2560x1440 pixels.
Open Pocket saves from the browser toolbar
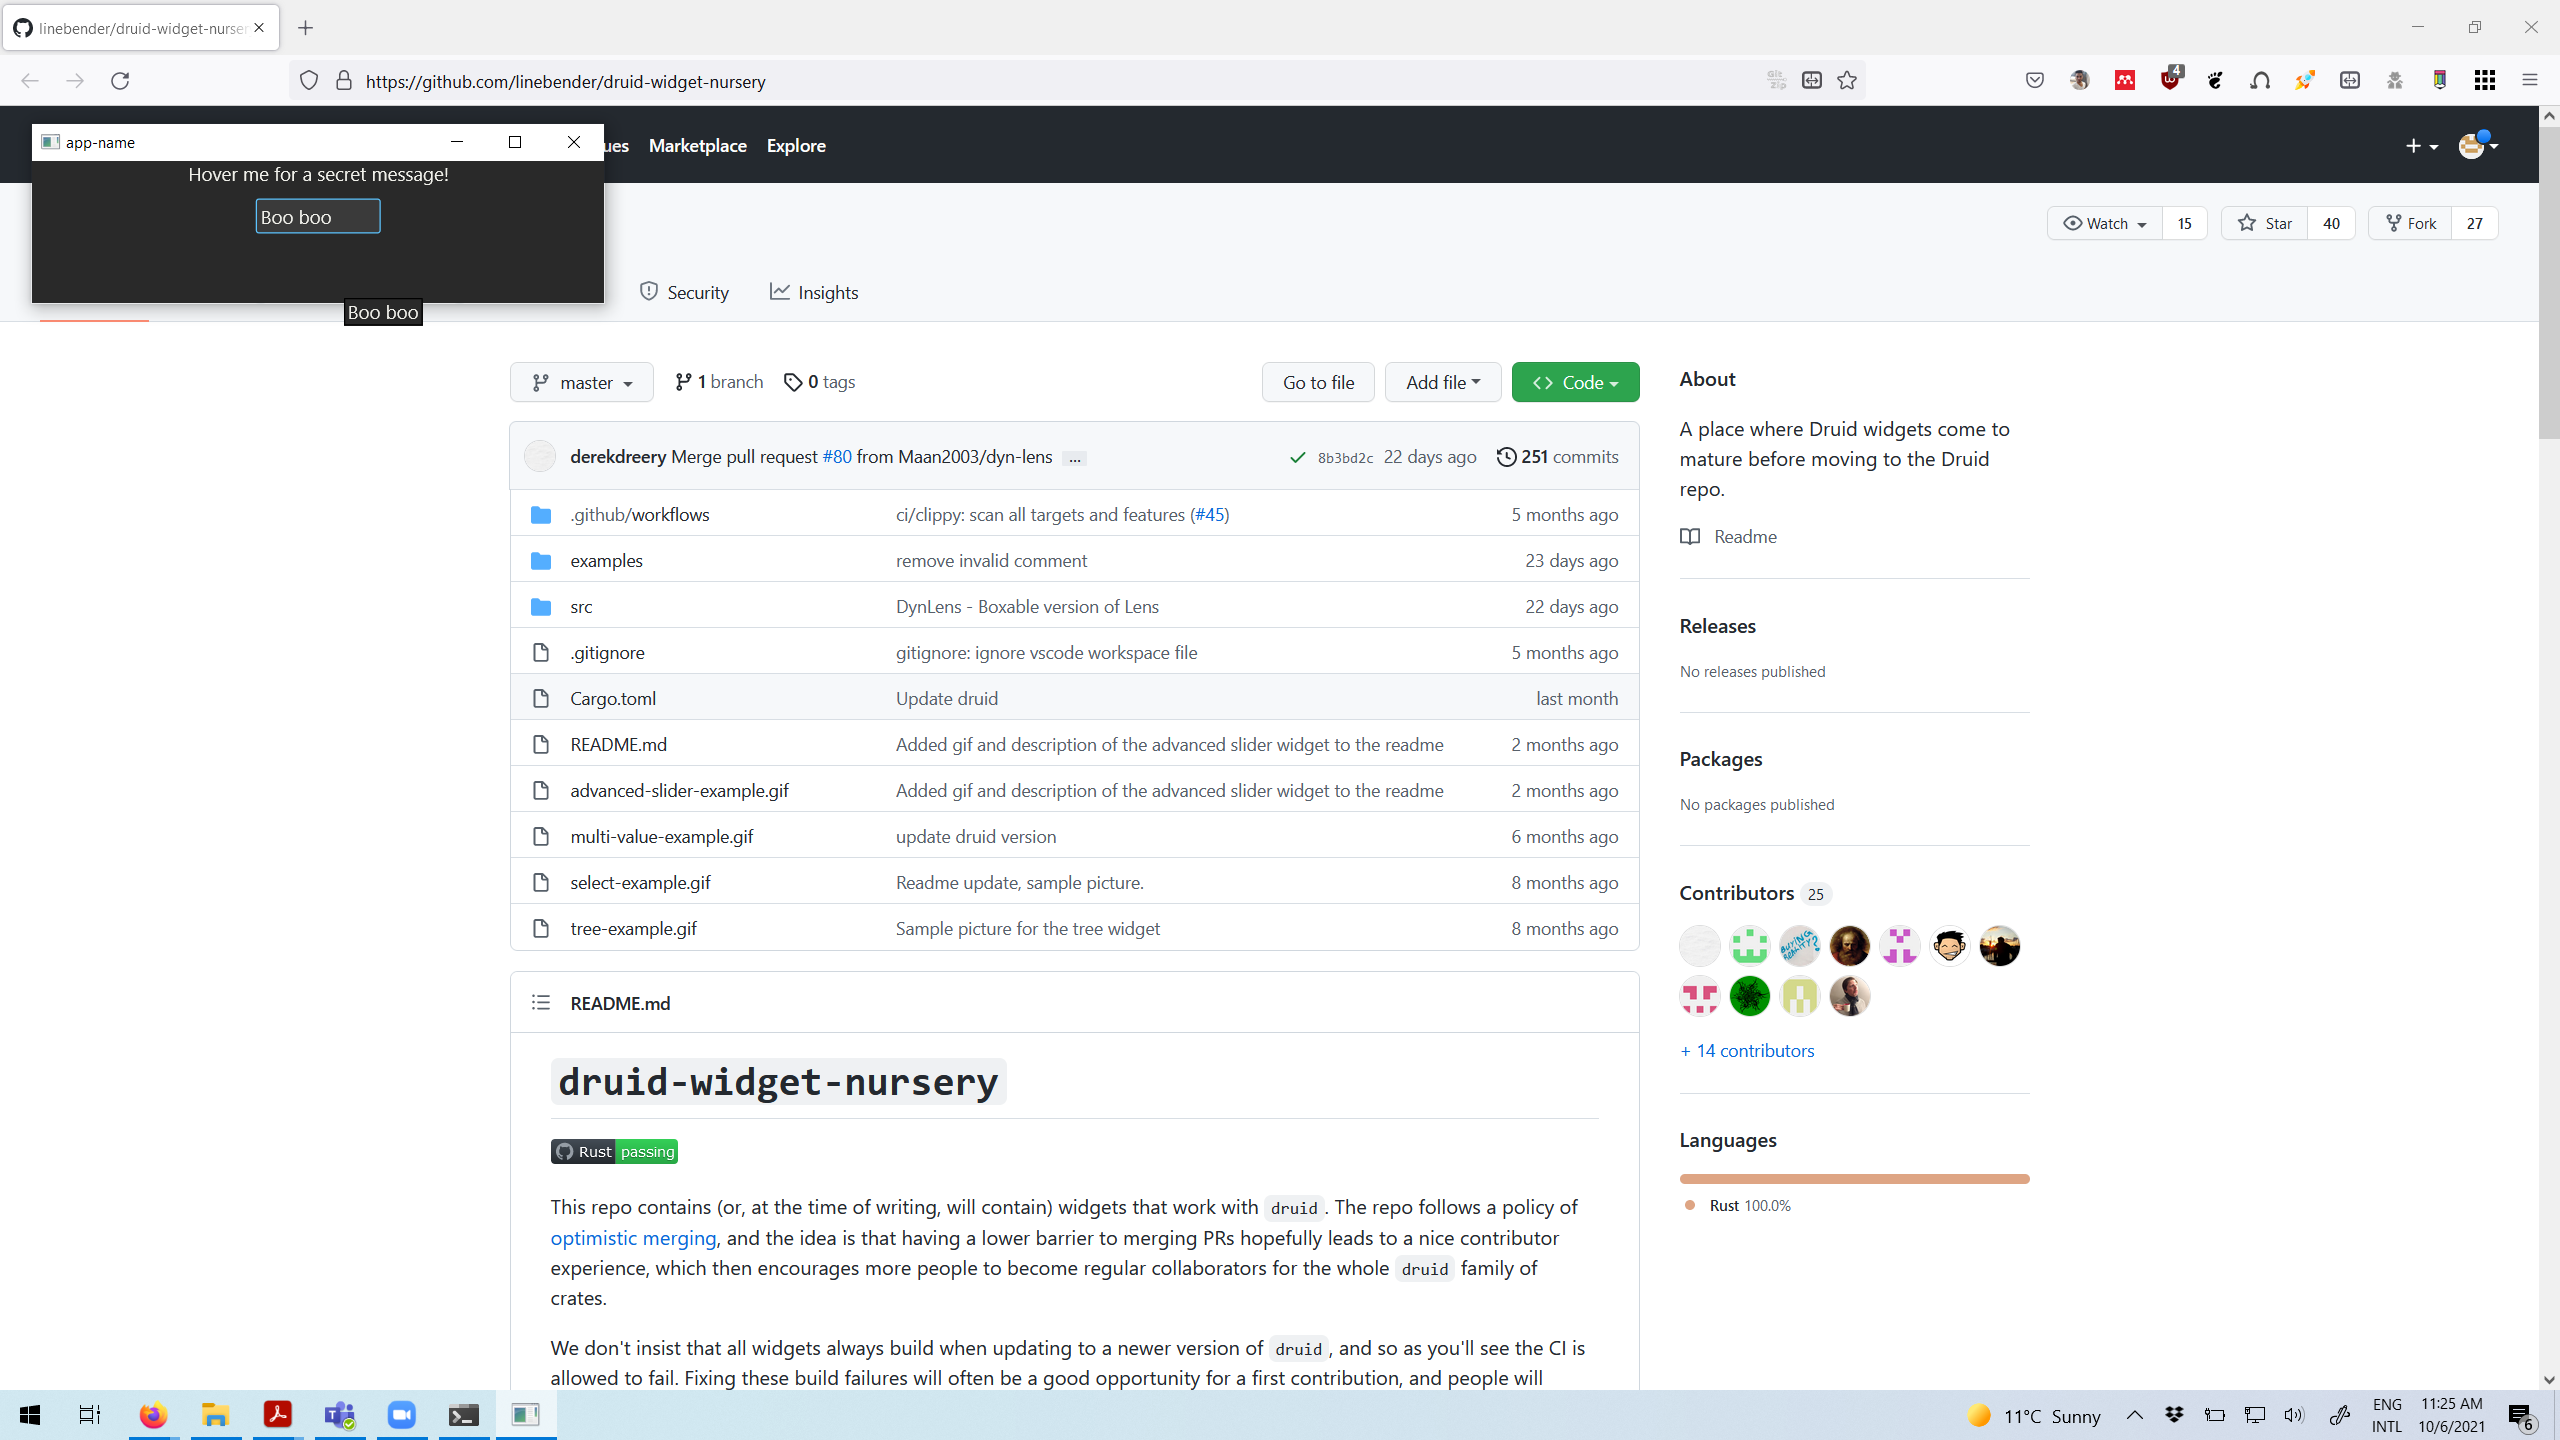(x=2034, y=80)
